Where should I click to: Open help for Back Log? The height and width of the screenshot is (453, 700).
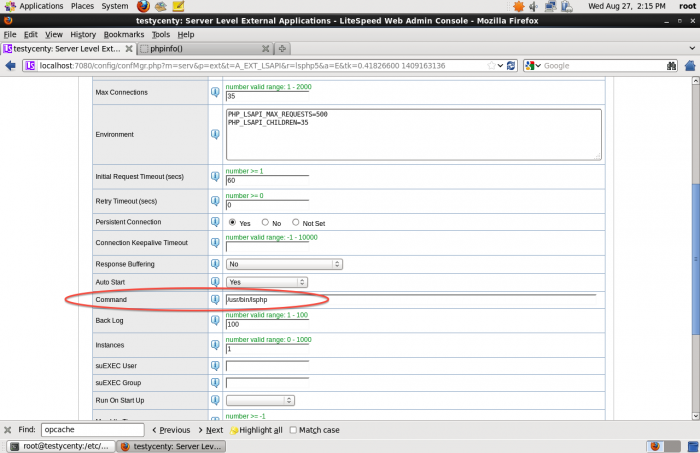click(215, 320)
